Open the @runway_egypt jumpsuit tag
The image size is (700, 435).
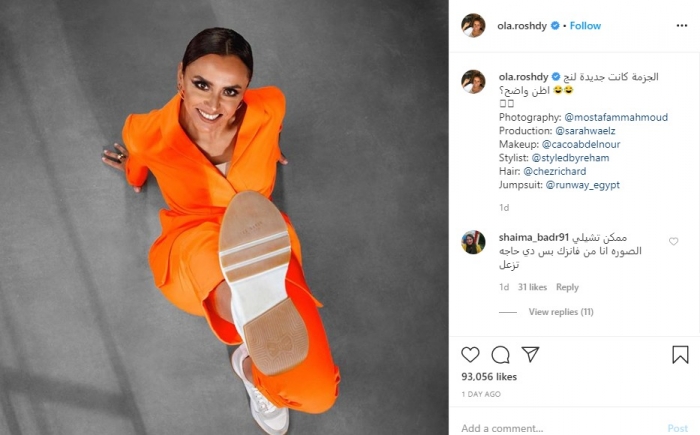pos(583,185)
